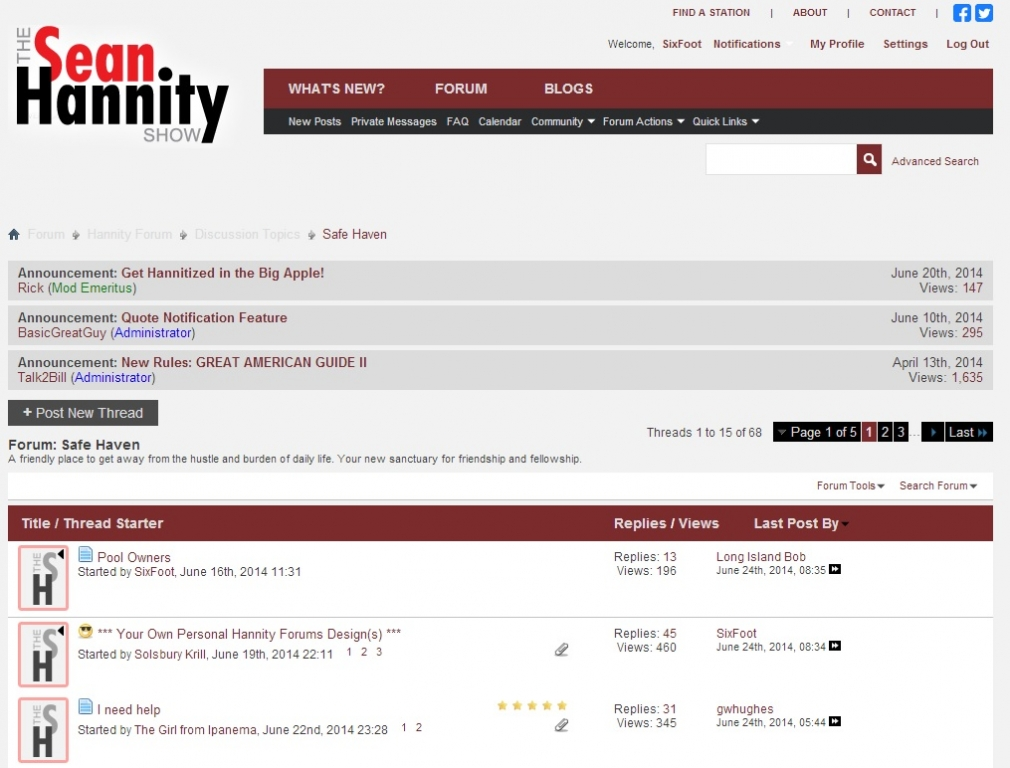
Task: Open New Posts in the navbar
Action: pos(314,121)
